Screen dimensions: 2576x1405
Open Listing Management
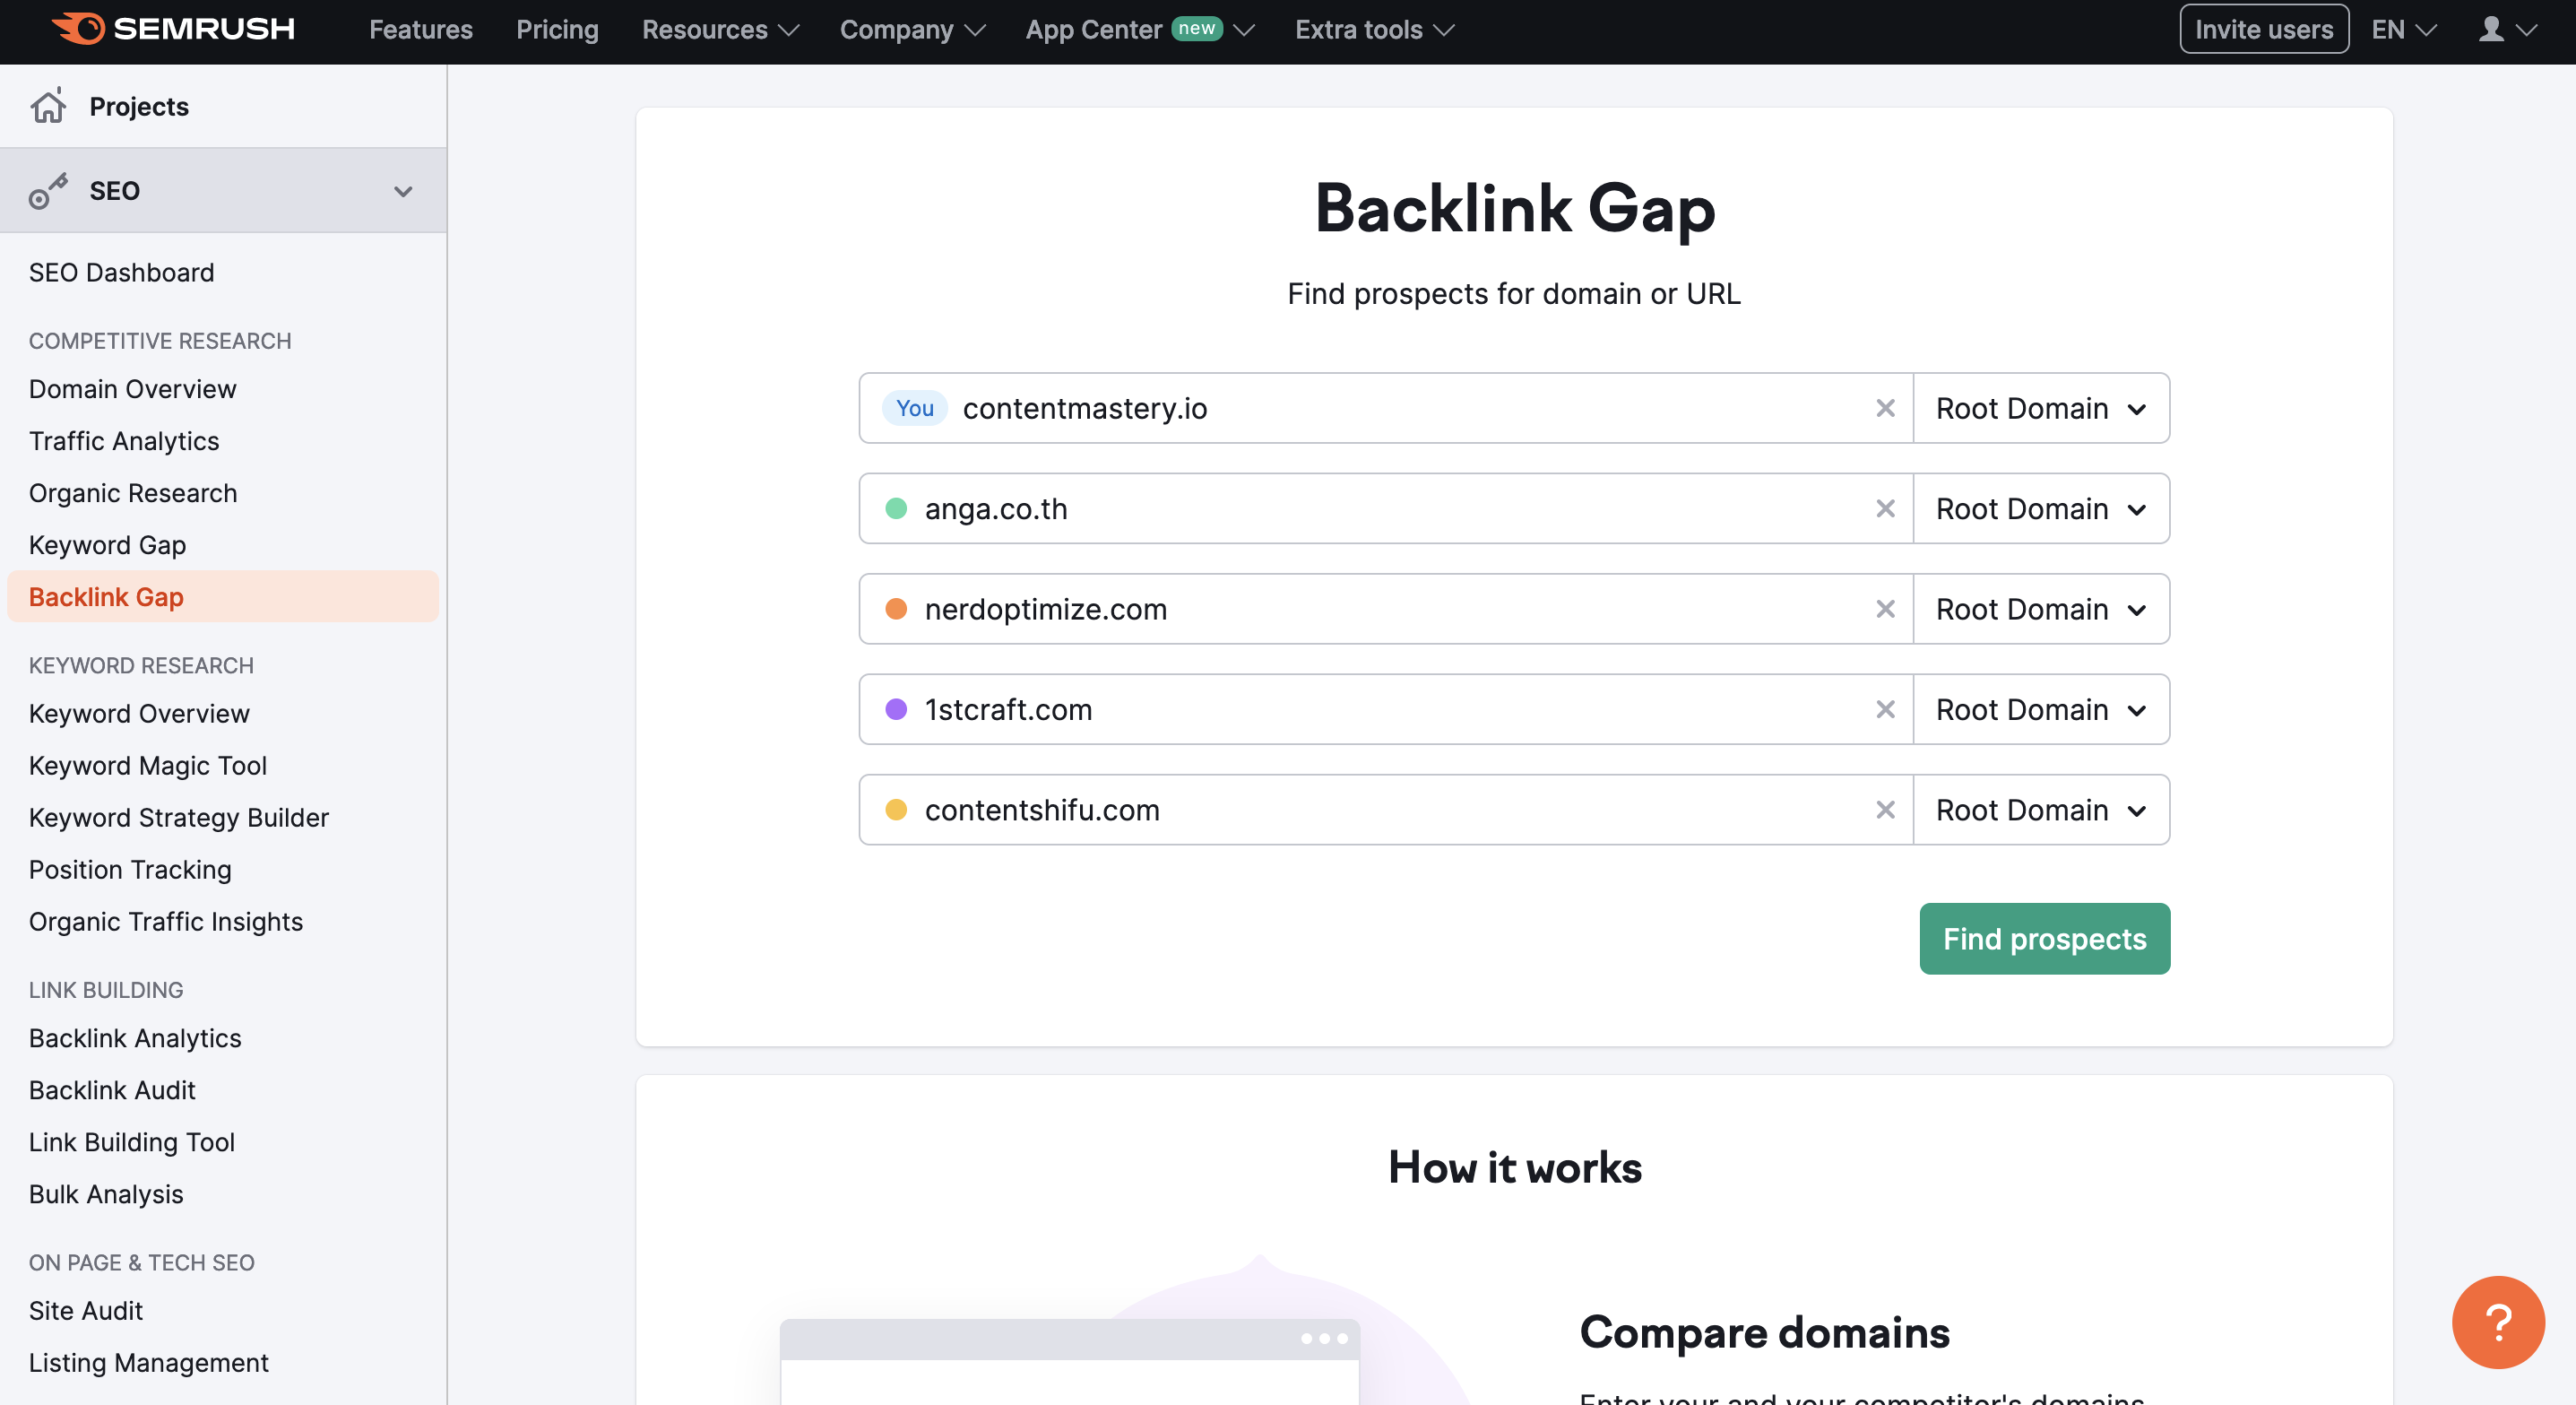click(x=149, y=1362)
